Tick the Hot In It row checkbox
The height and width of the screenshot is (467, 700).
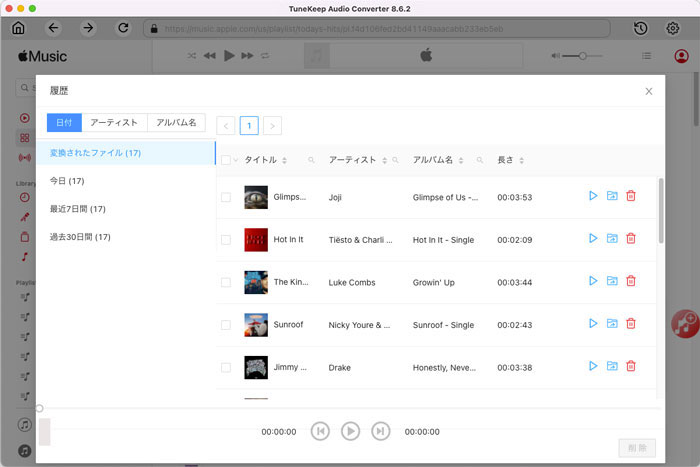coord(226,240)
